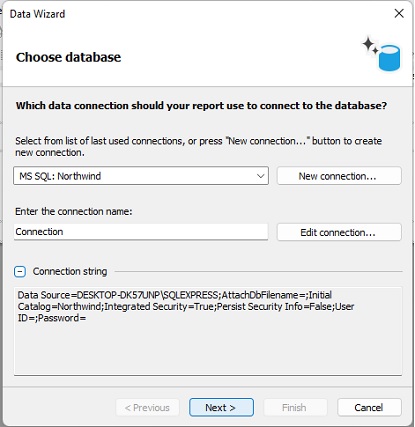Go to next wizard step with Next >
The width and height of the screenshot is (415, 427).
pos(221,407)
